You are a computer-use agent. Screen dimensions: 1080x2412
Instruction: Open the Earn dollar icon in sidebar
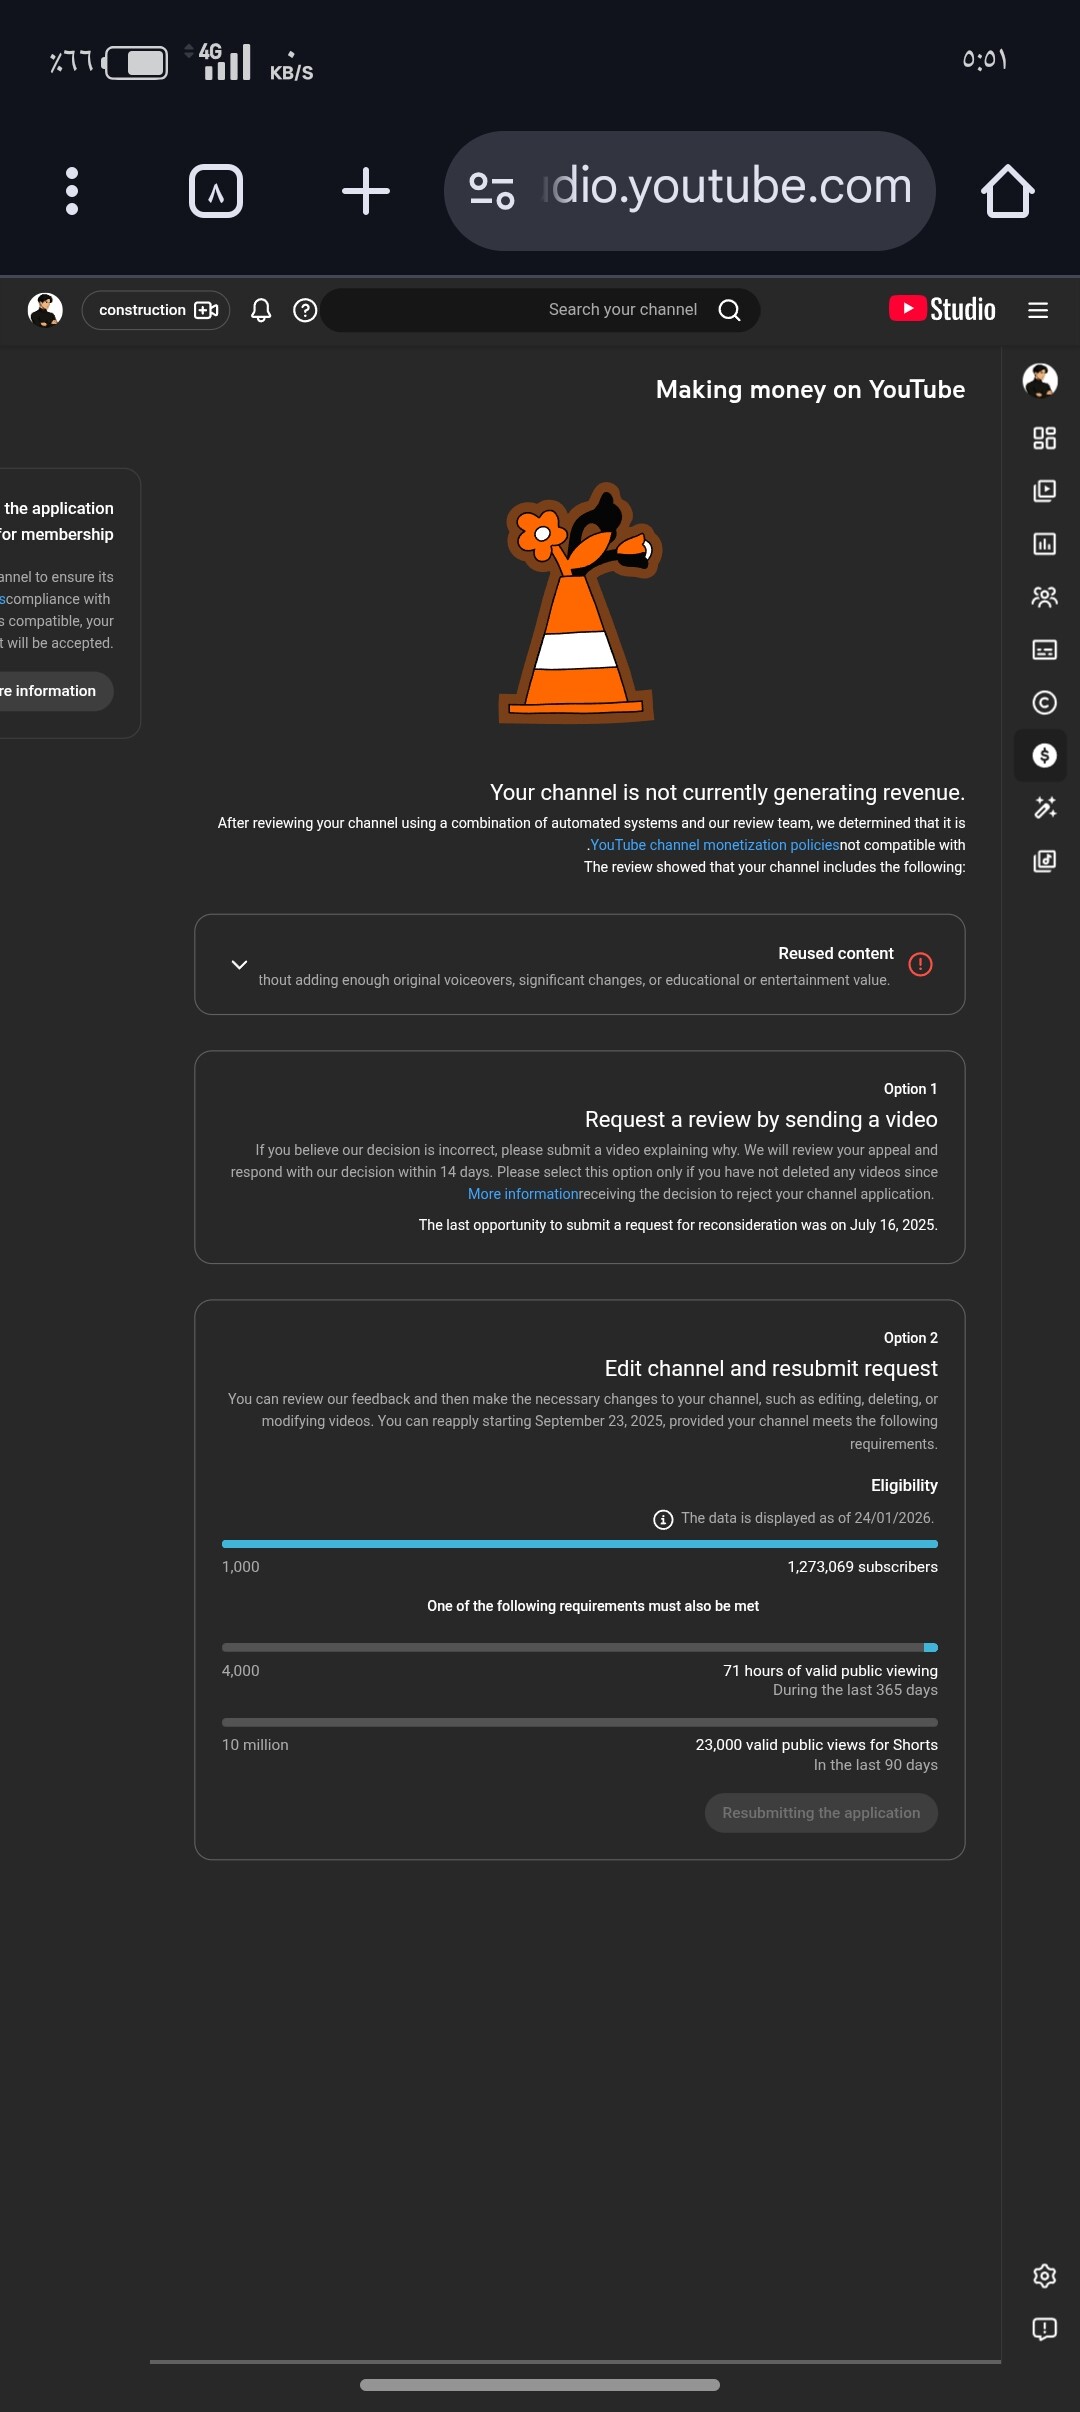(1044, 756)
